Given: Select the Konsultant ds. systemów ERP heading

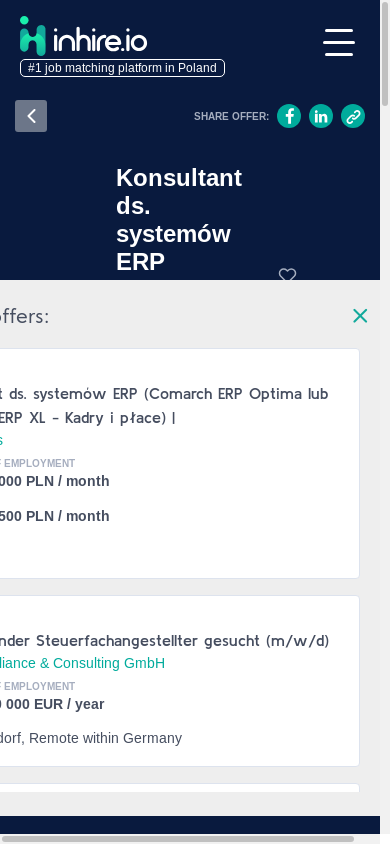Looking at the screenshot, I should click(179, 220).
